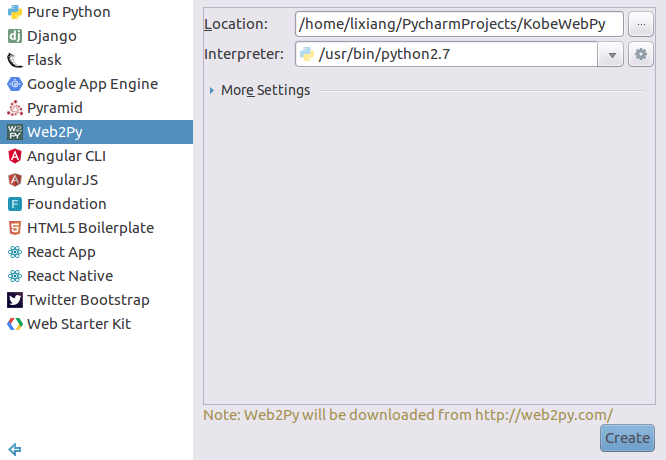
Task: Click the Flask horn icon
Action: (x=15, y=60)
